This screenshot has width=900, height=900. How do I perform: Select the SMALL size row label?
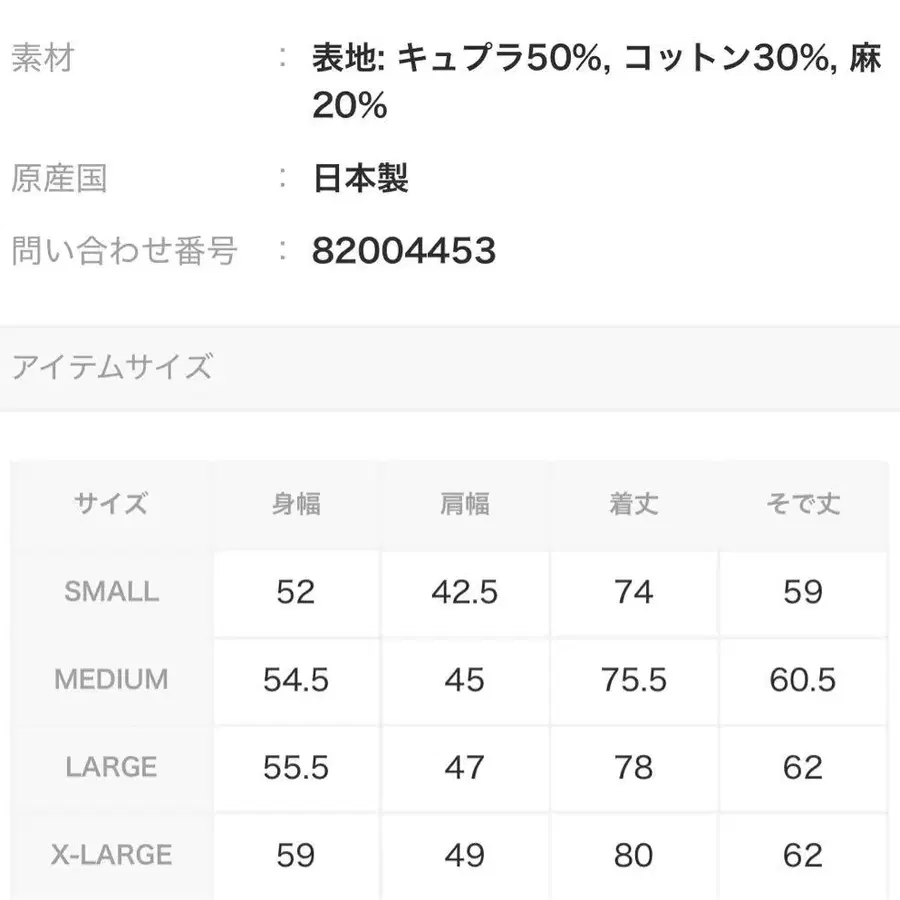pyautogui.click(x=111, y=592)
